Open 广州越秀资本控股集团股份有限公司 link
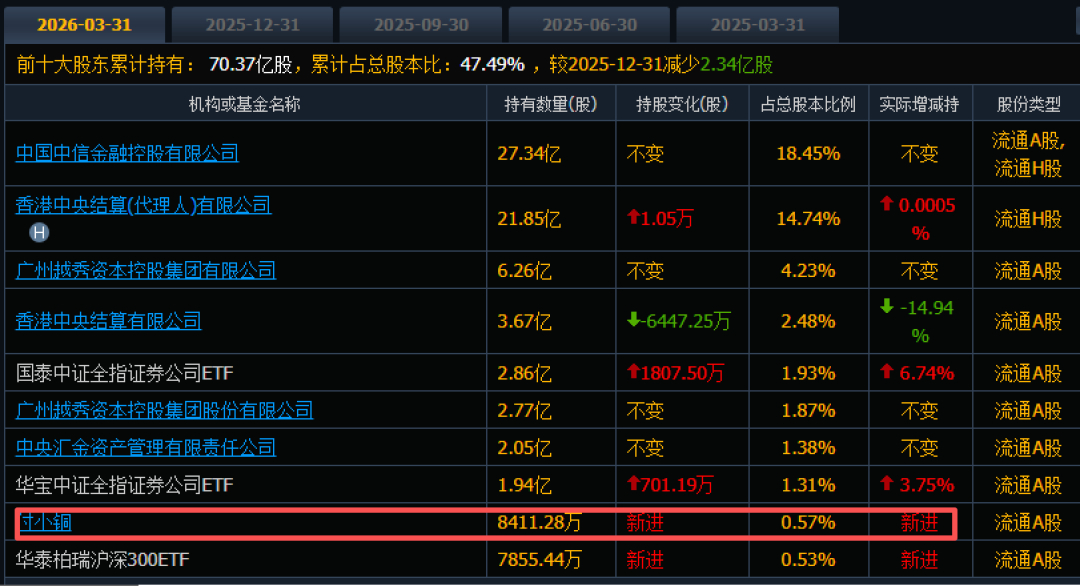This screenshot has width=1080, height=586. (164, 410)
